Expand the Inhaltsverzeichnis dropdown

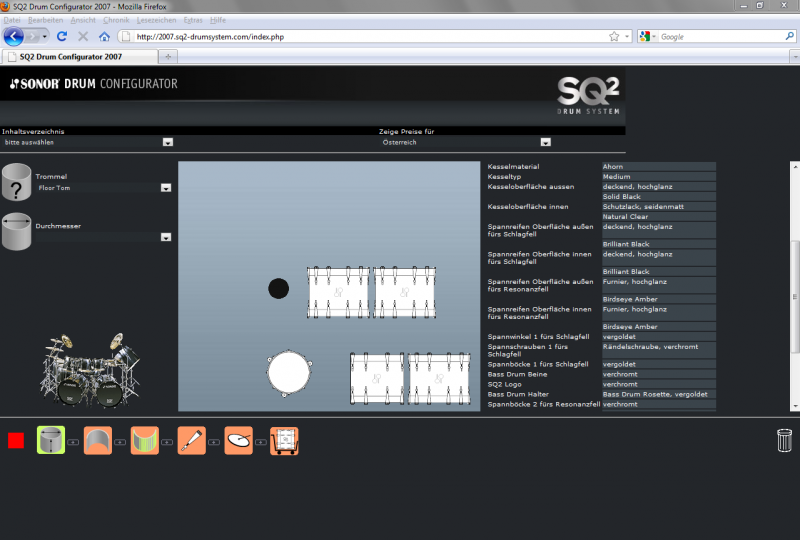pos(168,142)
